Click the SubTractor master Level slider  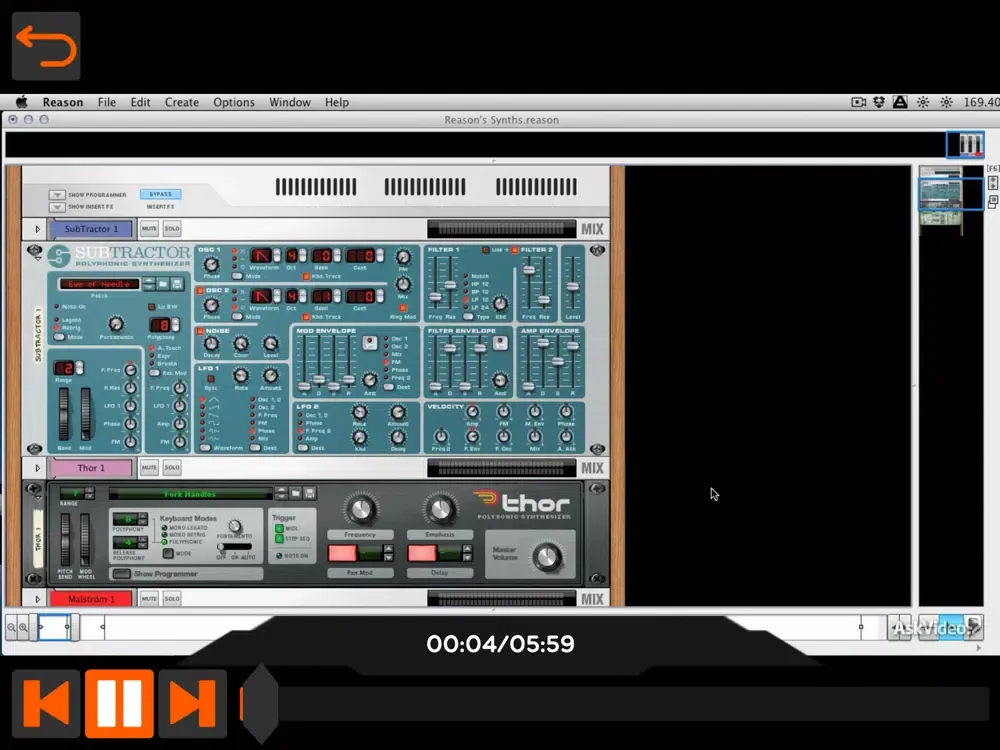[x=572, y=284]
